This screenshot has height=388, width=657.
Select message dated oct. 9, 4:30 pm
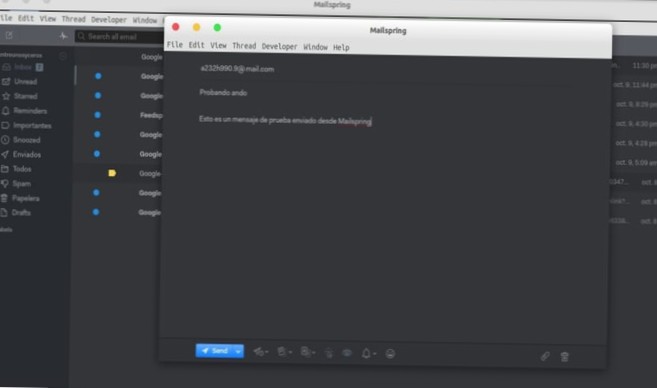[636, 124]
